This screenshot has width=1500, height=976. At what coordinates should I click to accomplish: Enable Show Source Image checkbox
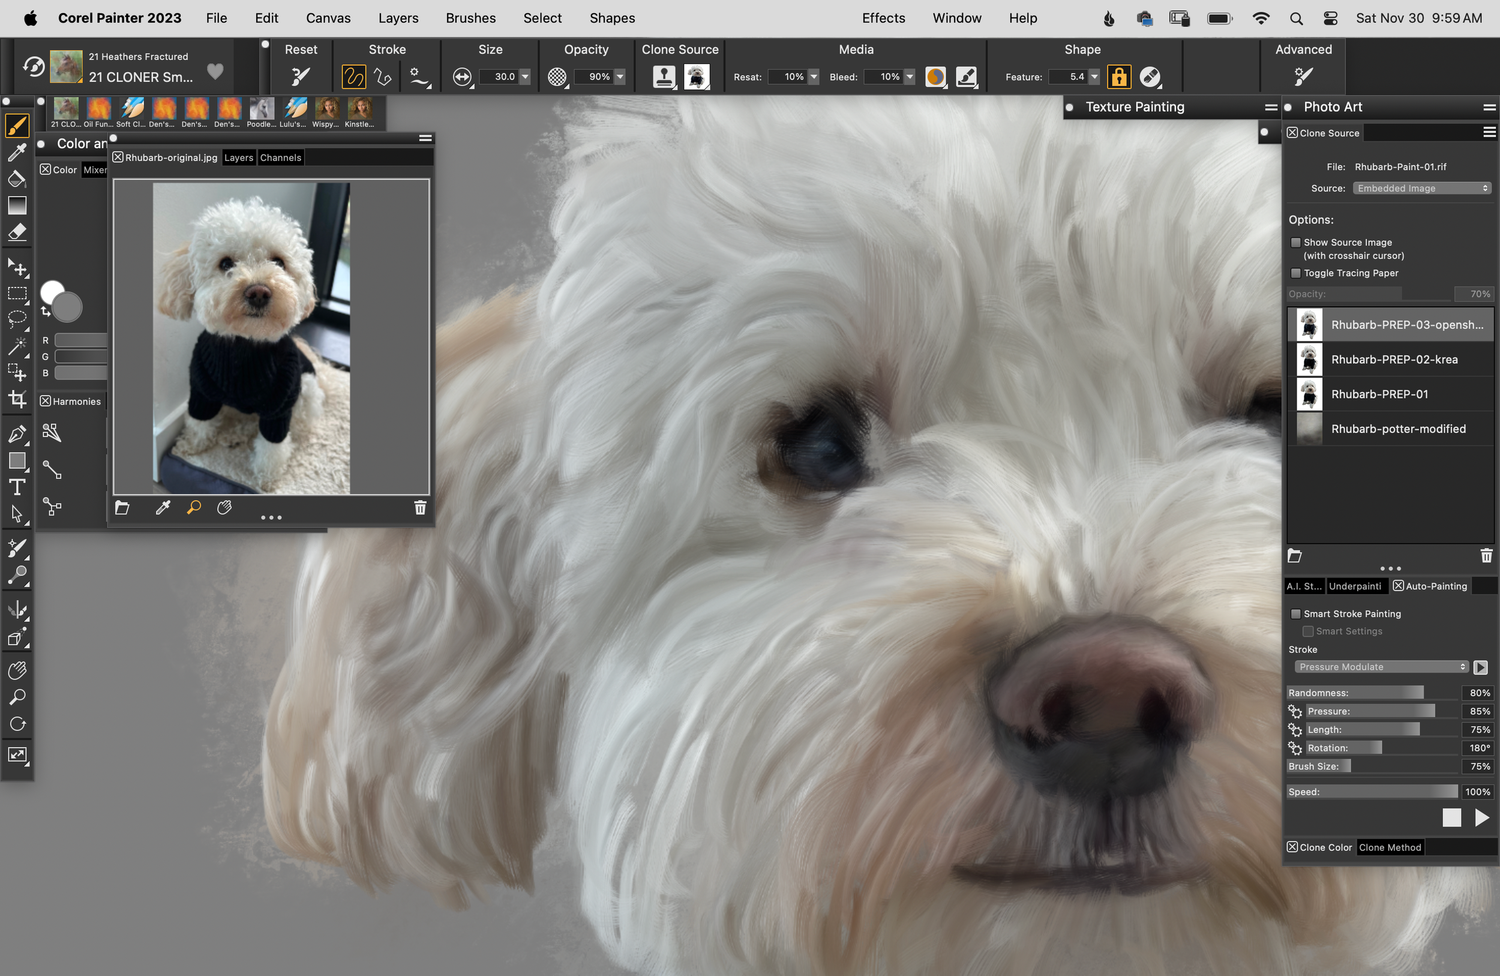[1296, 242]
